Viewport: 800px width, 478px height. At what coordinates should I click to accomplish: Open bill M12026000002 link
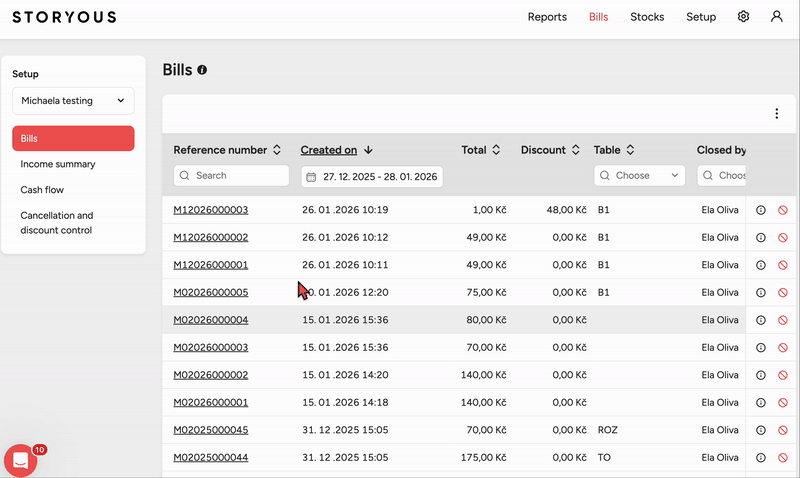coord(210,238)
